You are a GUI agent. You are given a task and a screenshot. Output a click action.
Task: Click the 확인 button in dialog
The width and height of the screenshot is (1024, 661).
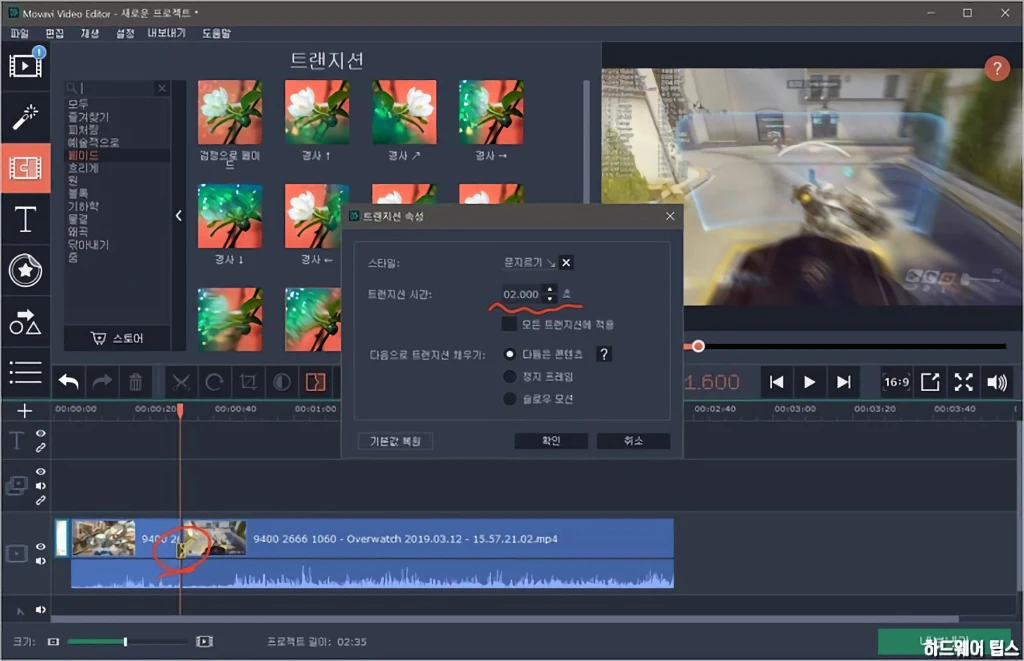(x=551, y=441)
